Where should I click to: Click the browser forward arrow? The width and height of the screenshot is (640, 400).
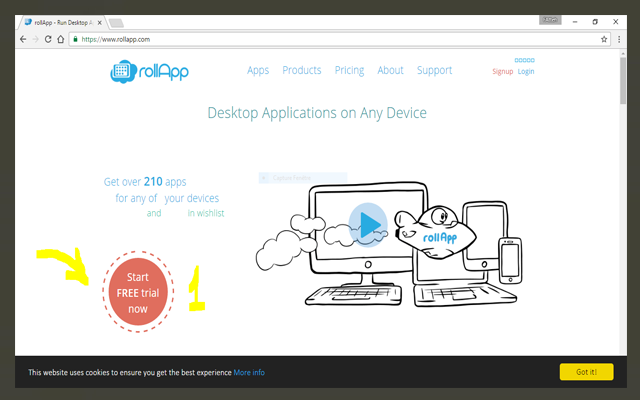37,39
